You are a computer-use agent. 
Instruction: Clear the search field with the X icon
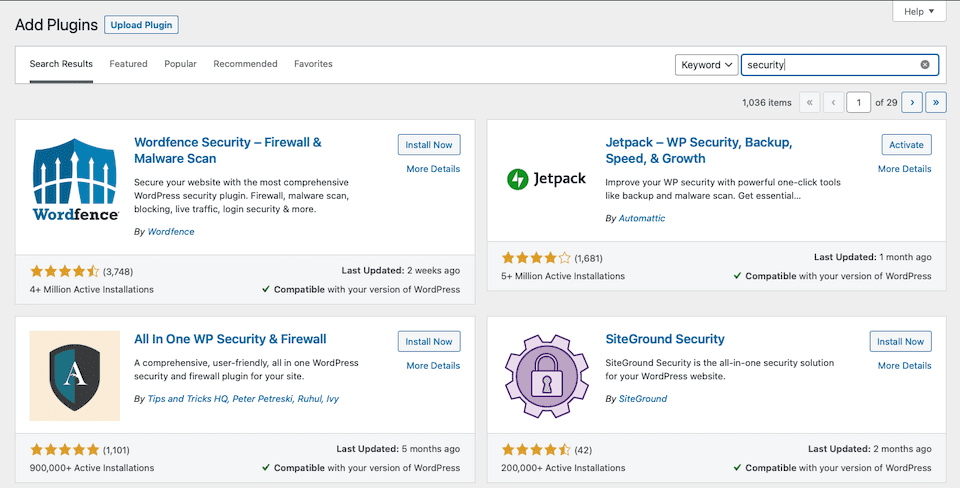click(925, 64)
